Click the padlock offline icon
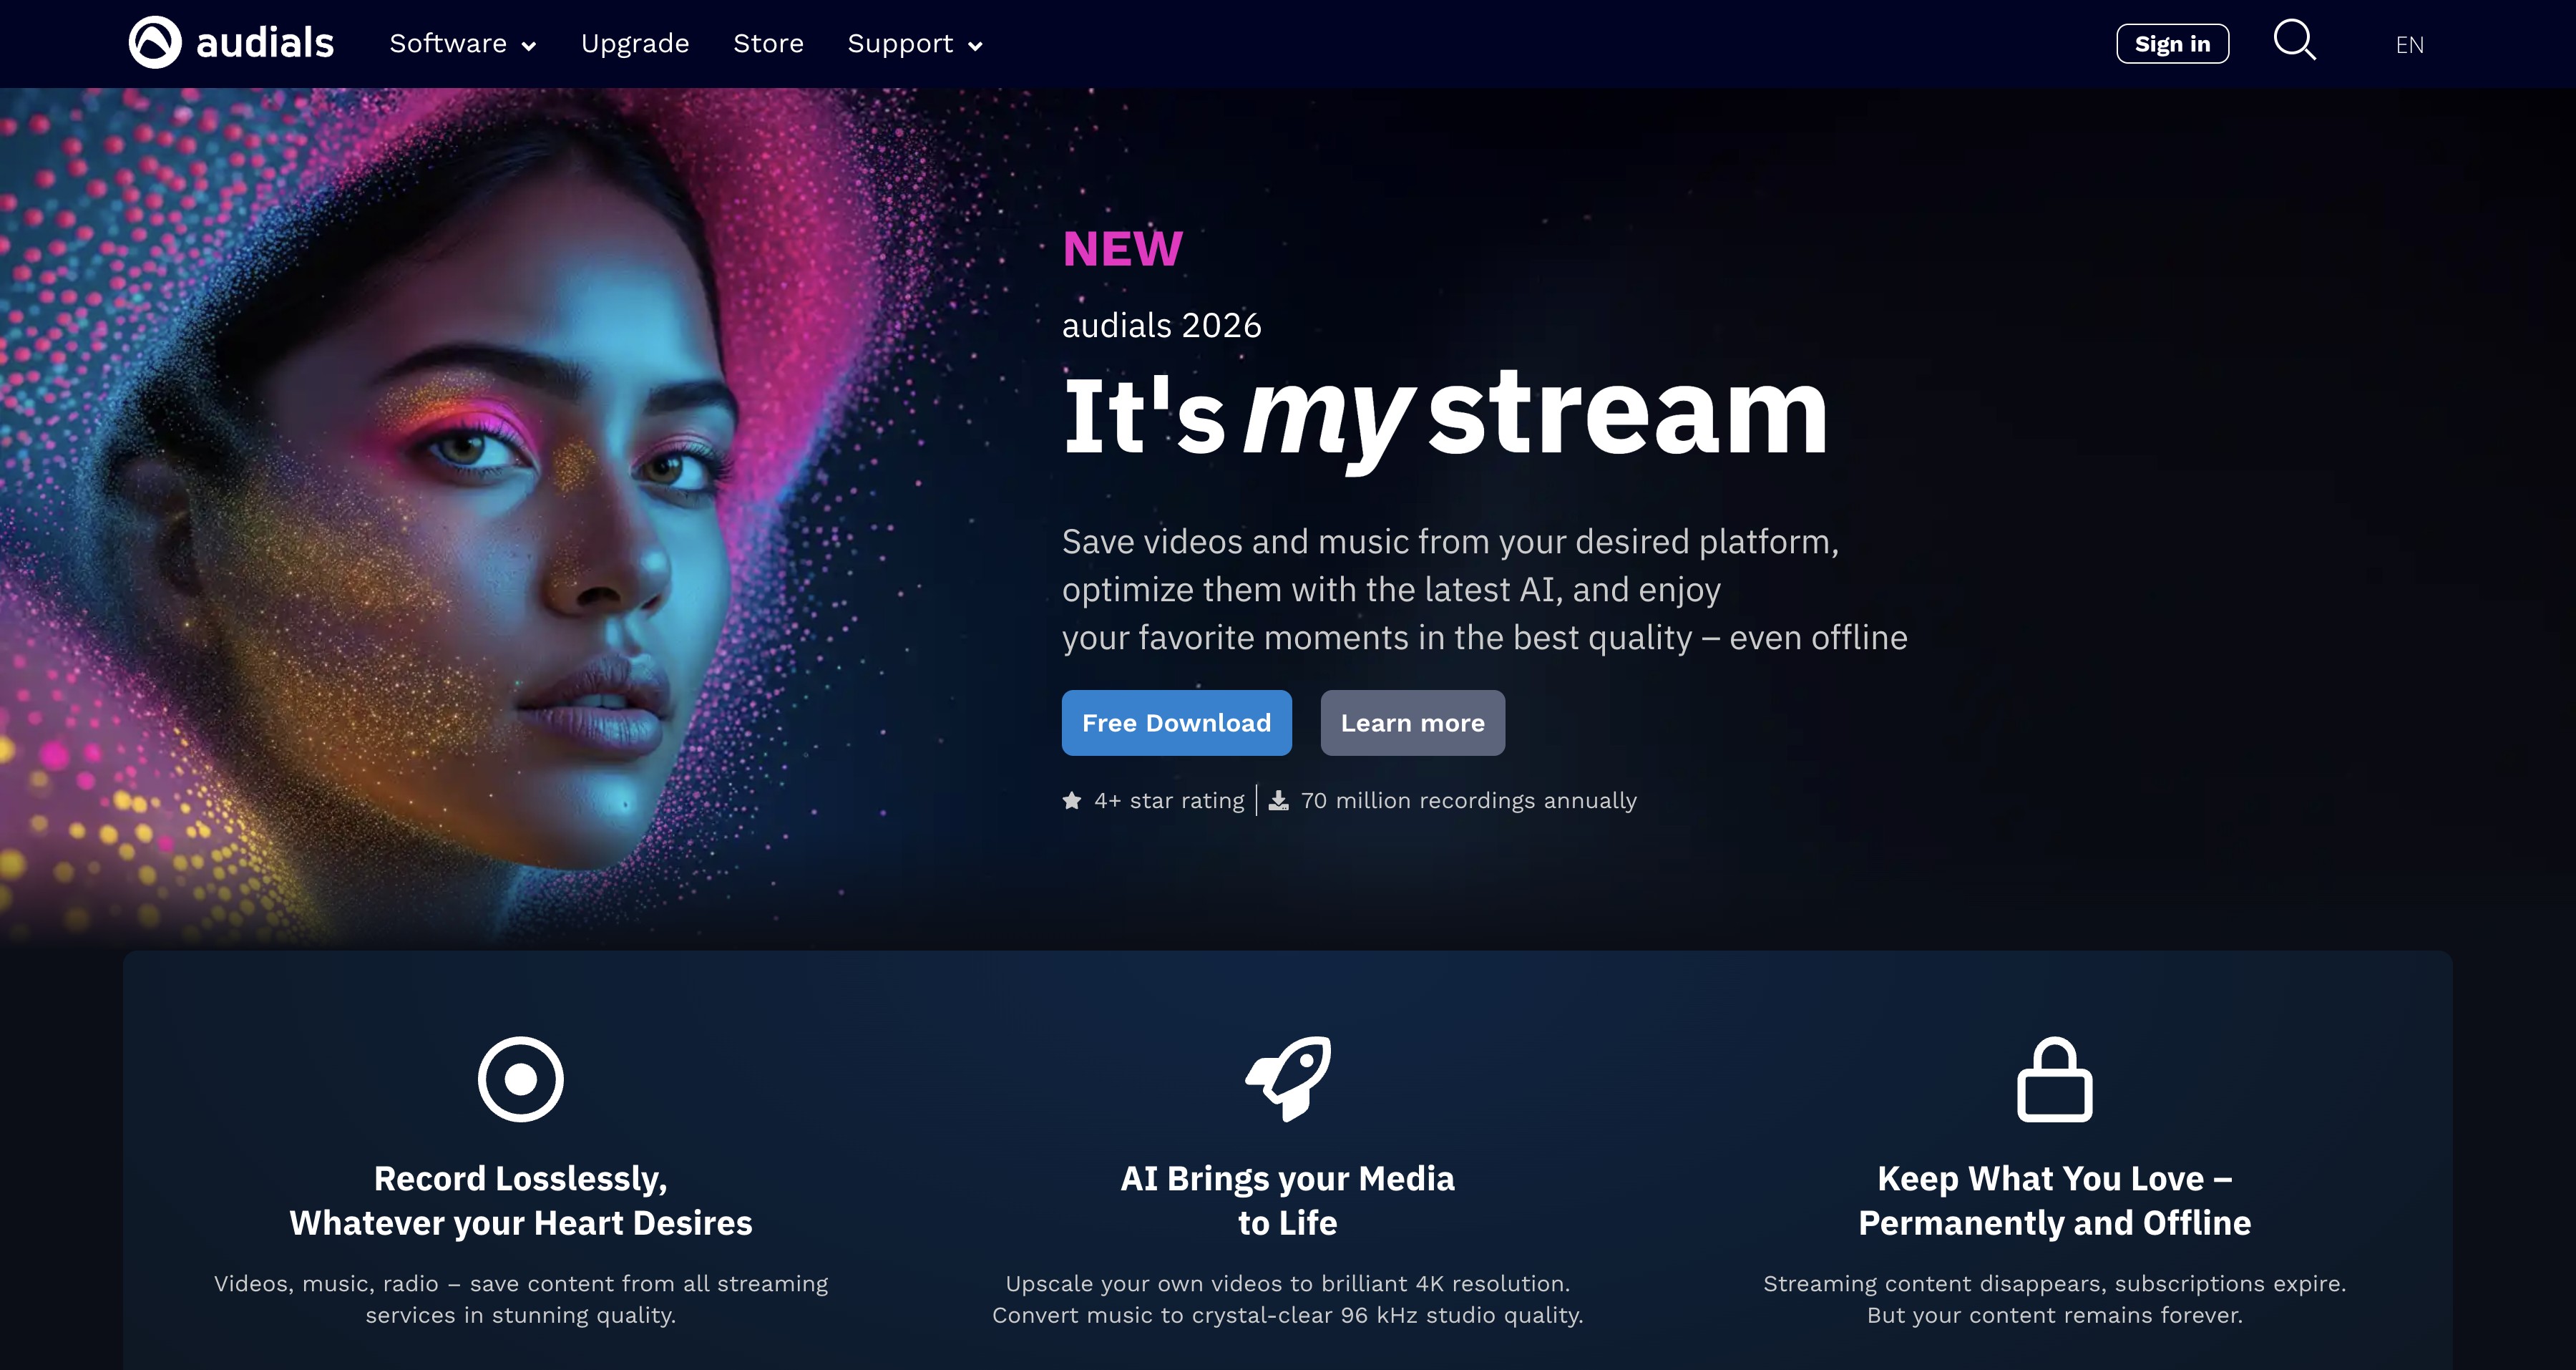2576x1370 pixels. [x=2054, y=1080]
